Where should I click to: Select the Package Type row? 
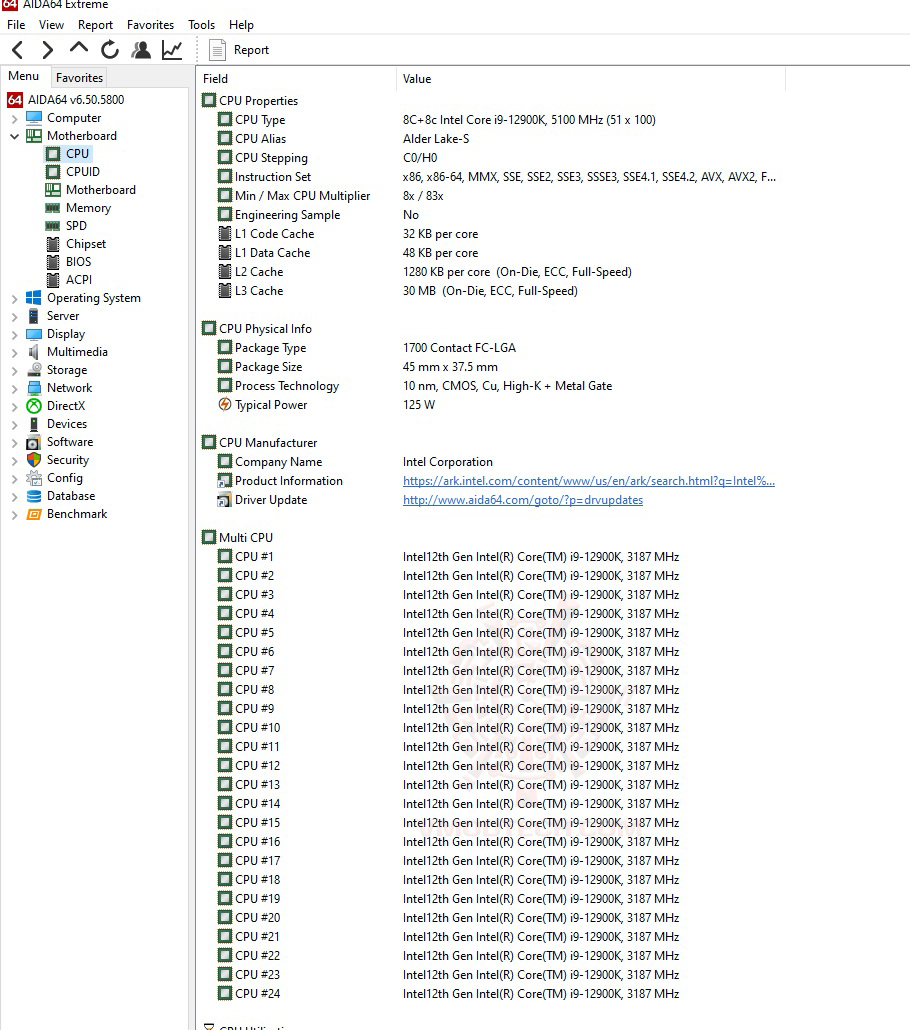(x=493, y=347)
